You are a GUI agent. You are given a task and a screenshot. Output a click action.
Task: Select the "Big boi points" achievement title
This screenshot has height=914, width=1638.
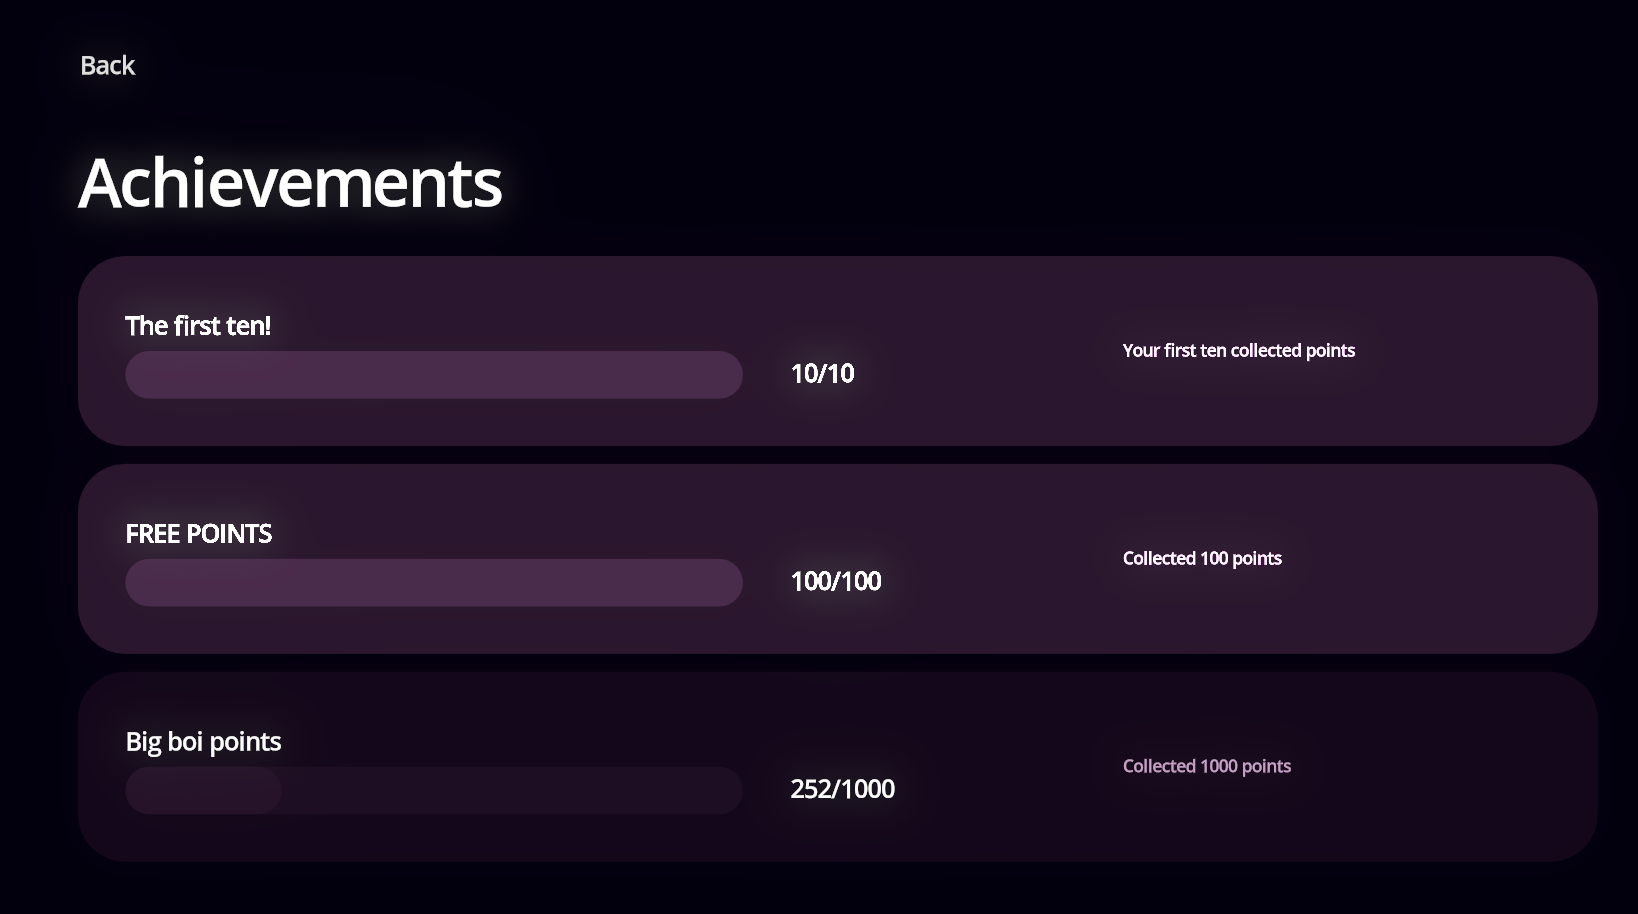click(203, 742)
